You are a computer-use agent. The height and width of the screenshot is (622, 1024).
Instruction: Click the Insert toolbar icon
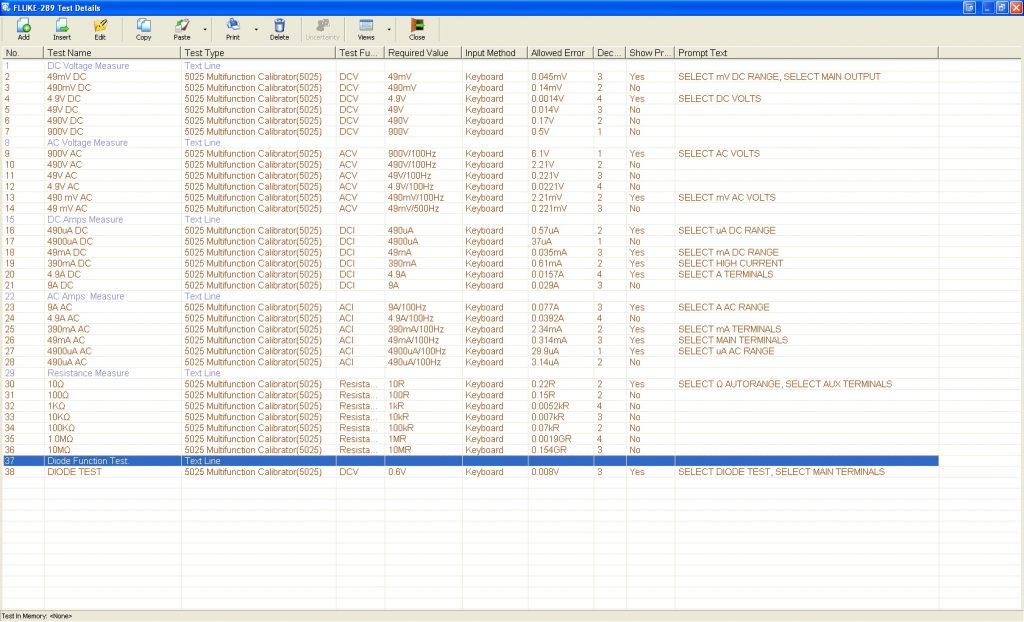tap(62, 25)
